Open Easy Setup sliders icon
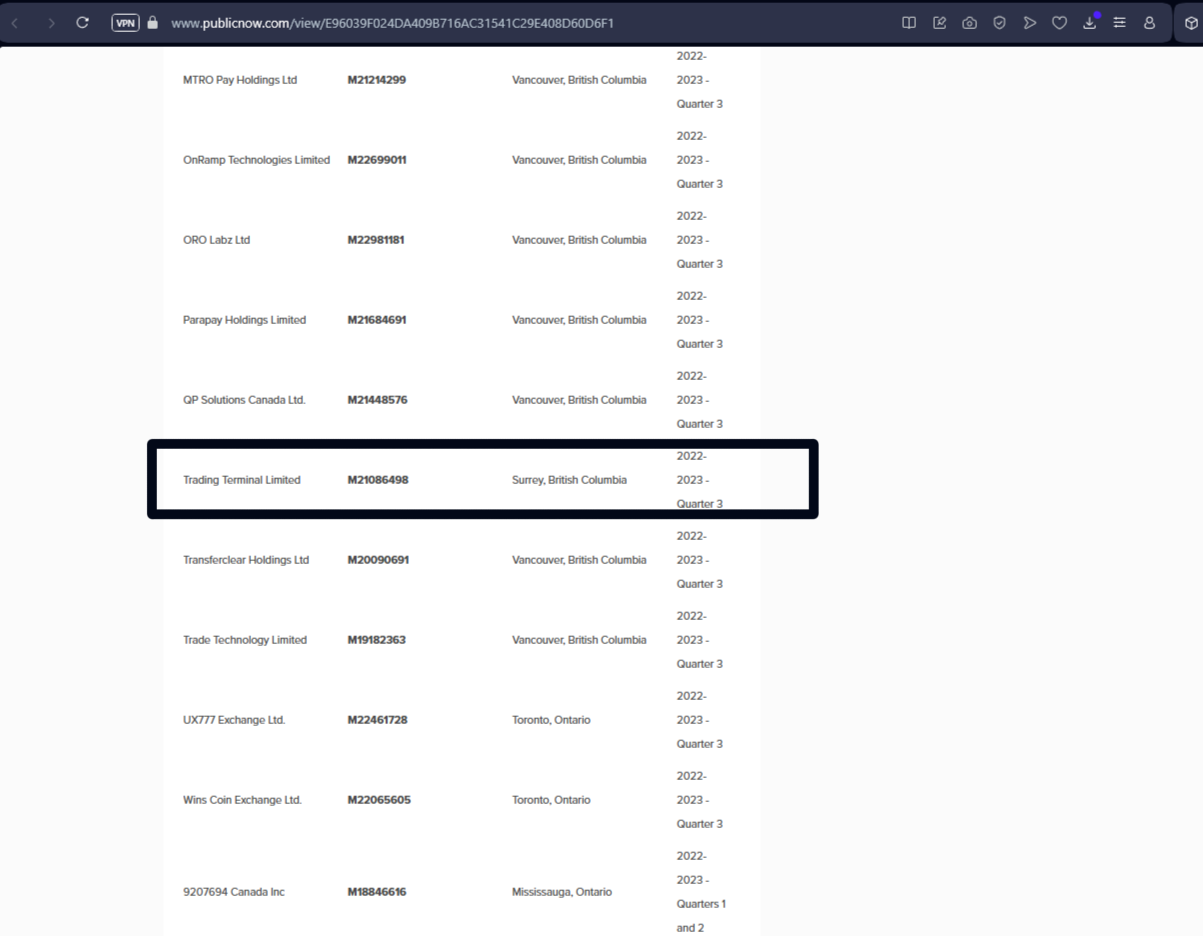 (1119, 22)
